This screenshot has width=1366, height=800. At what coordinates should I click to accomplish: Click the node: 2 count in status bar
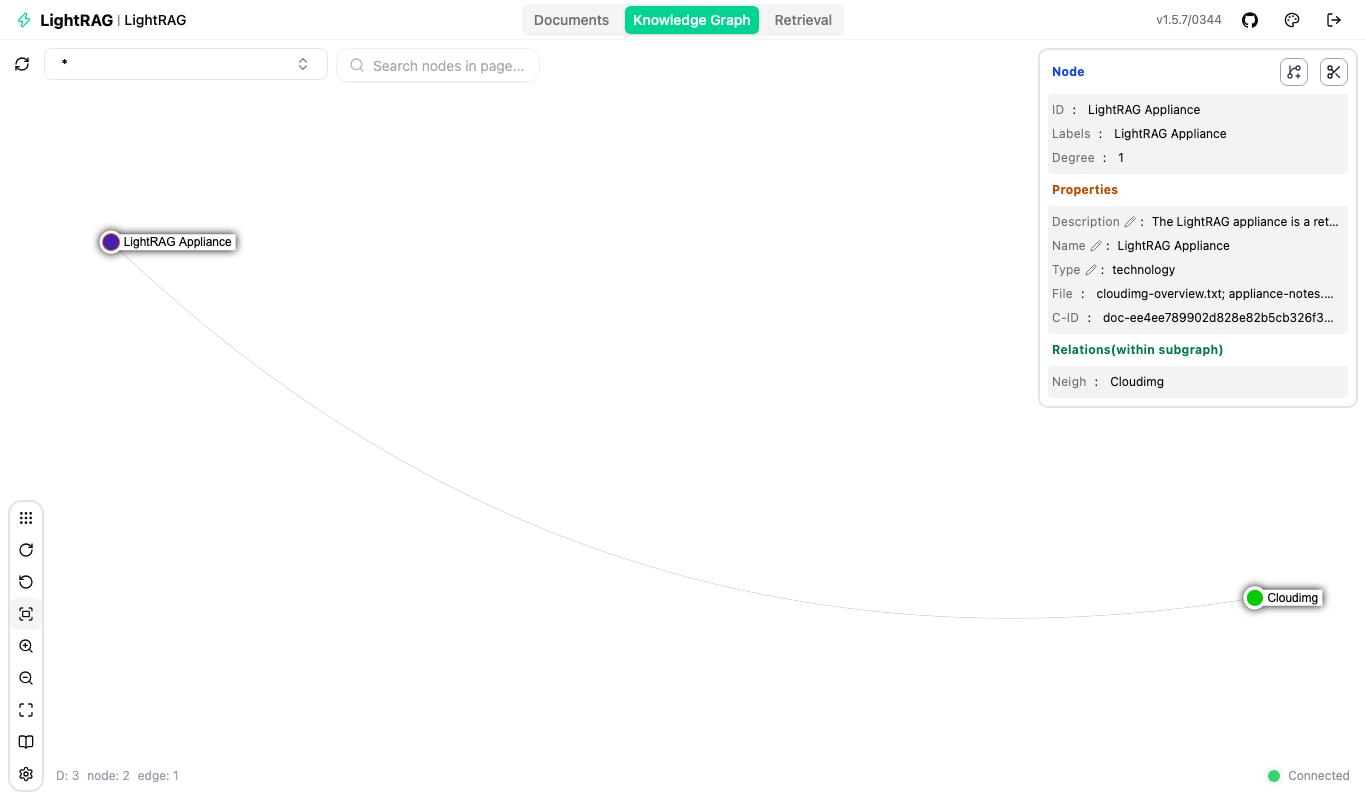[x=108, y=776]
